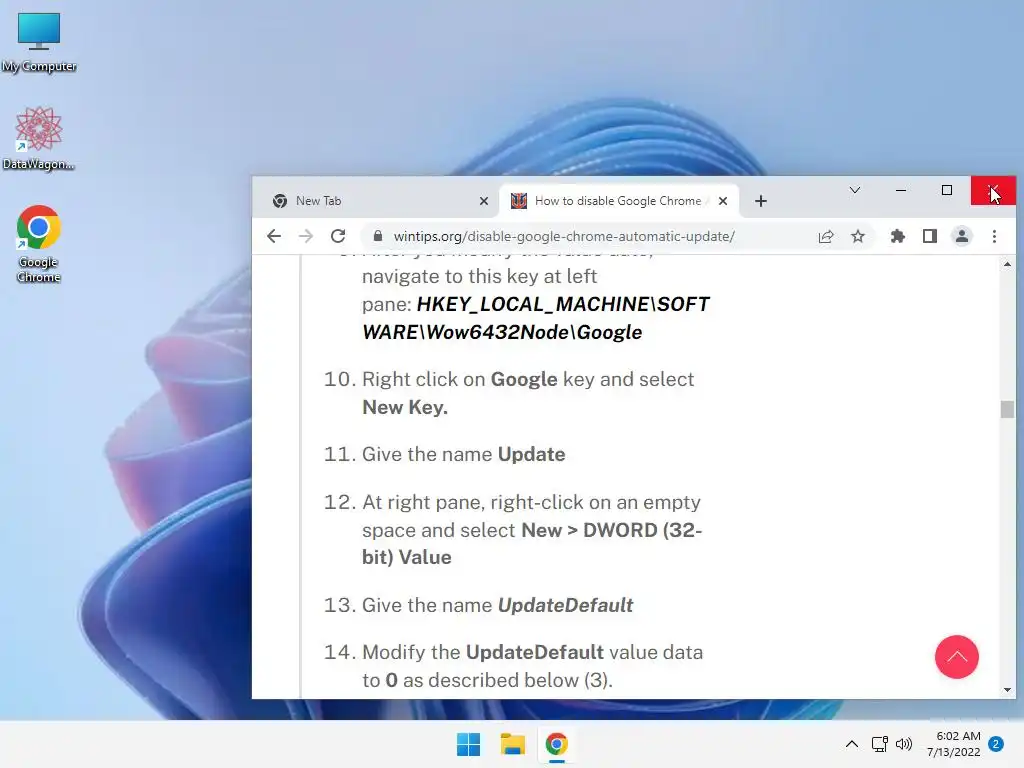Click the italic 'UpdateDefault' text in step 13

(x=565, y=605)
